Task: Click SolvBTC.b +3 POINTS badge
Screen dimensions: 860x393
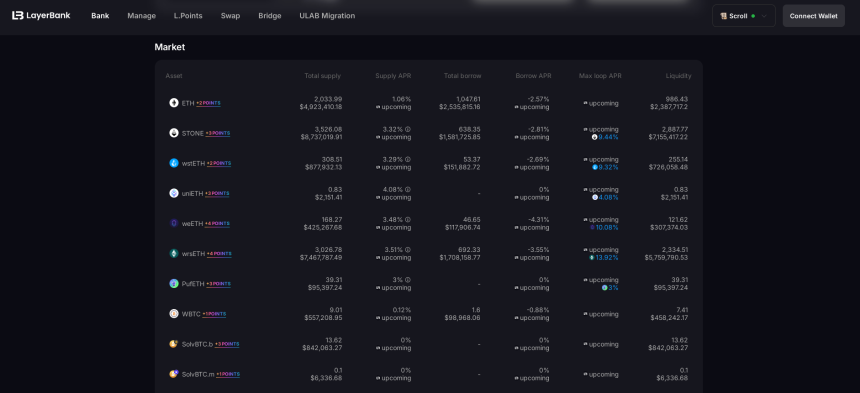Action: [227, 344]
